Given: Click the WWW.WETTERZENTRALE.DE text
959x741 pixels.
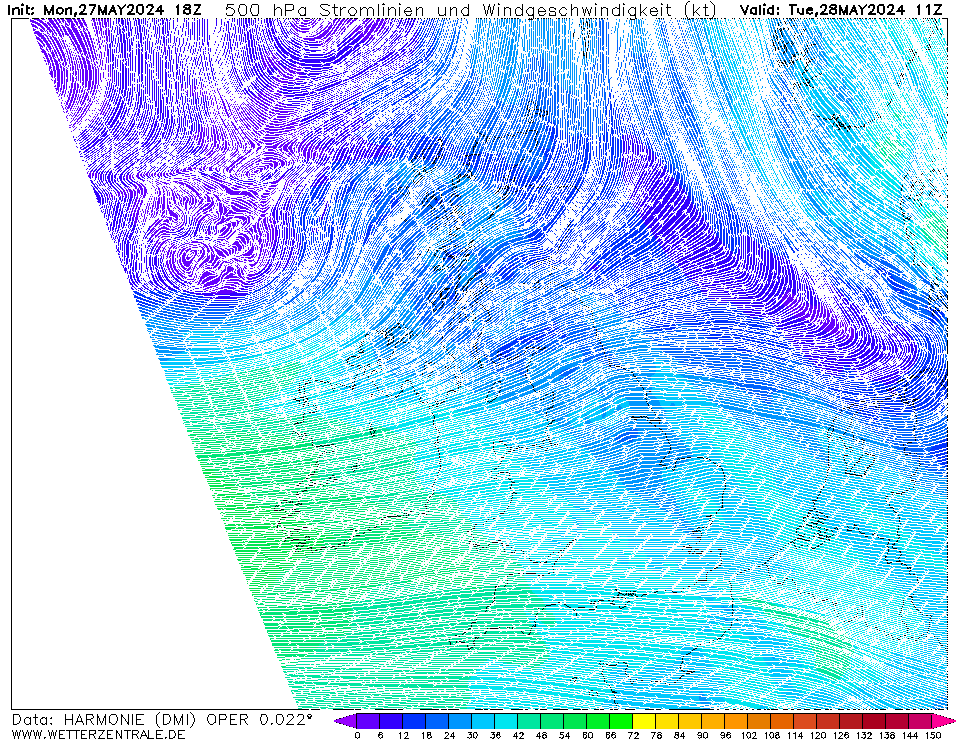Looking at the screenshot, I should tap(98, 734).
